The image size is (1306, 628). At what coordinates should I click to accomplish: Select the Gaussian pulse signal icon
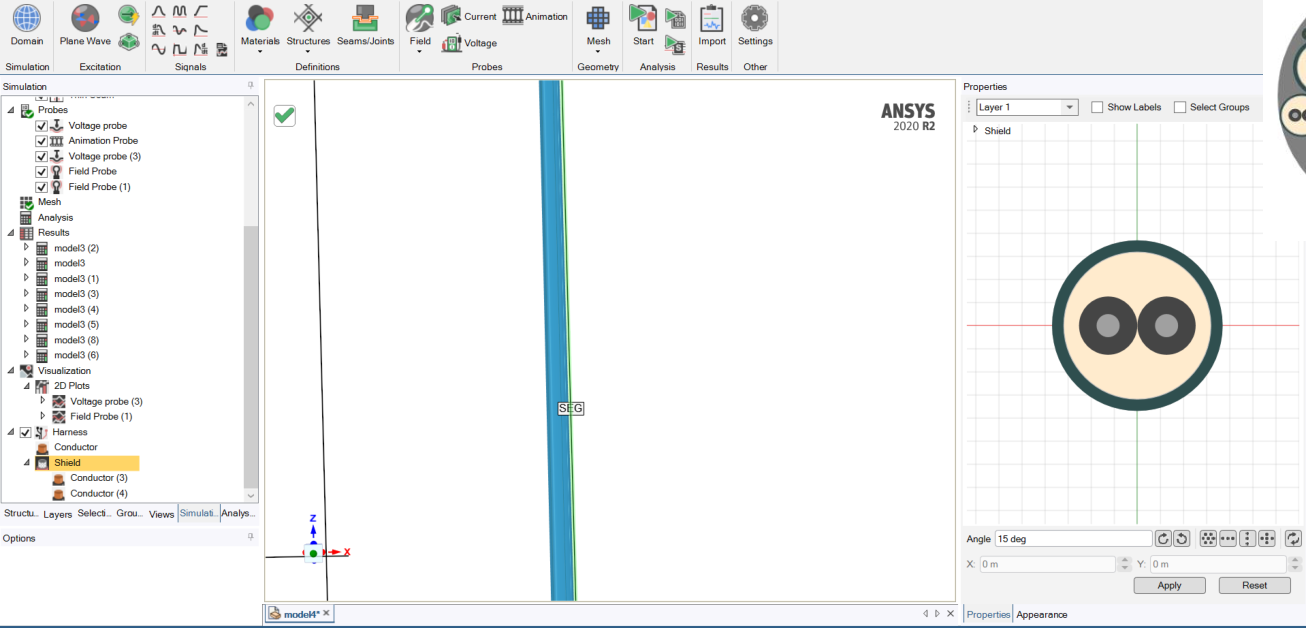(x=159, y=11)
